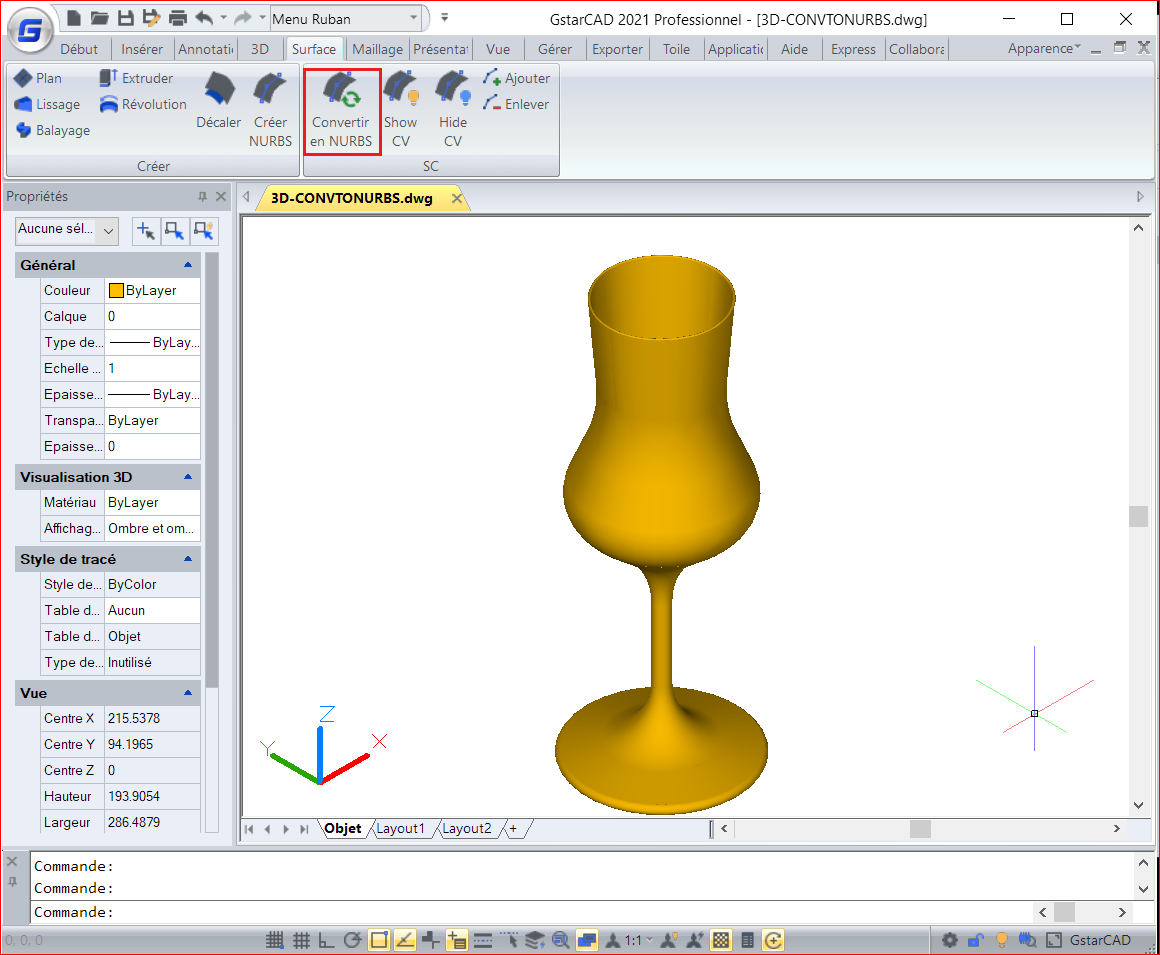Click the Convertir en NURBS tool

pyautogui.click(x=341, y=110)
